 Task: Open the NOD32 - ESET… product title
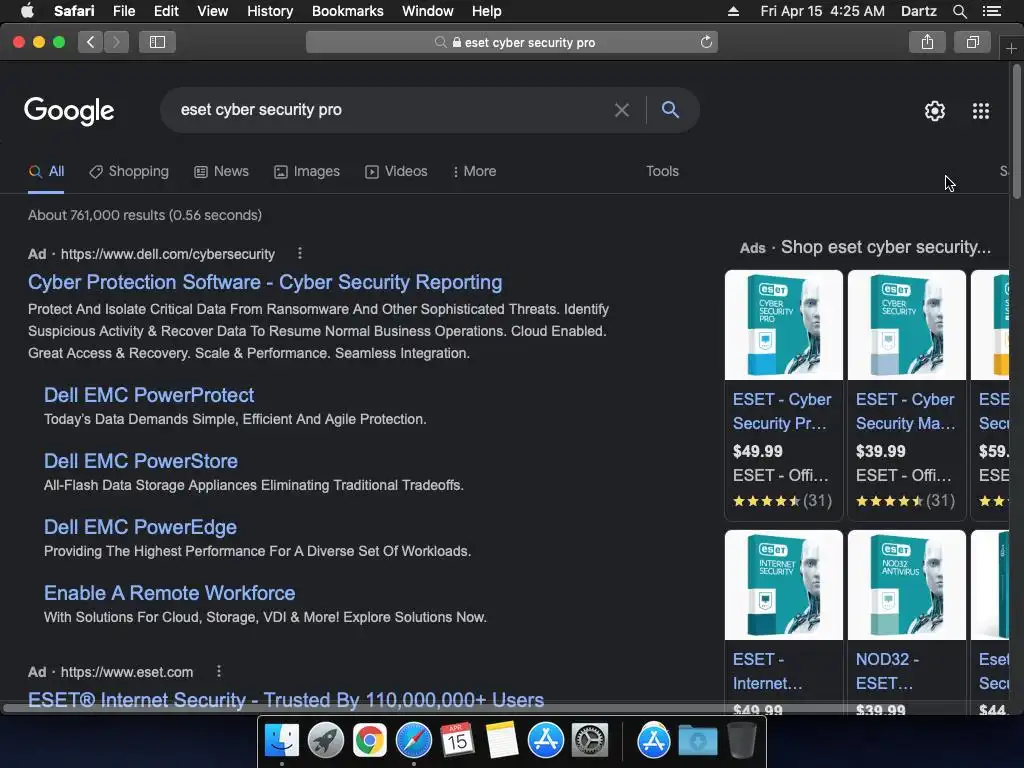(x=888, y=671)
